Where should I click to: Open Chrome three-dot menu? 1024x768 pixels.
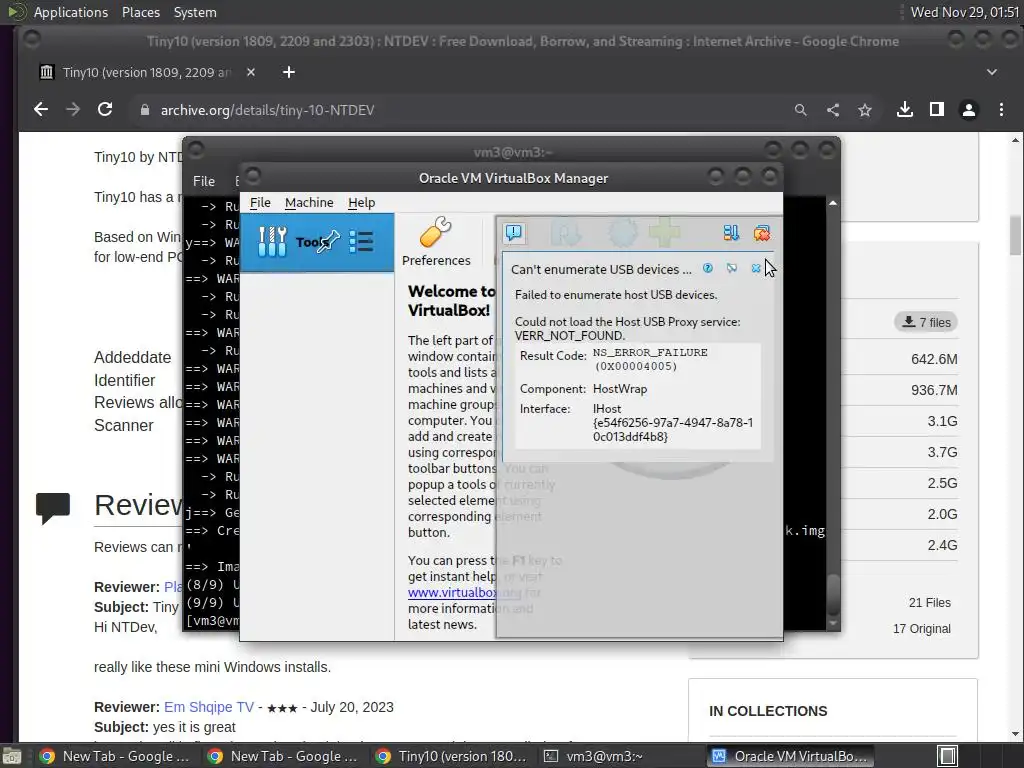tap(1001, 110)
